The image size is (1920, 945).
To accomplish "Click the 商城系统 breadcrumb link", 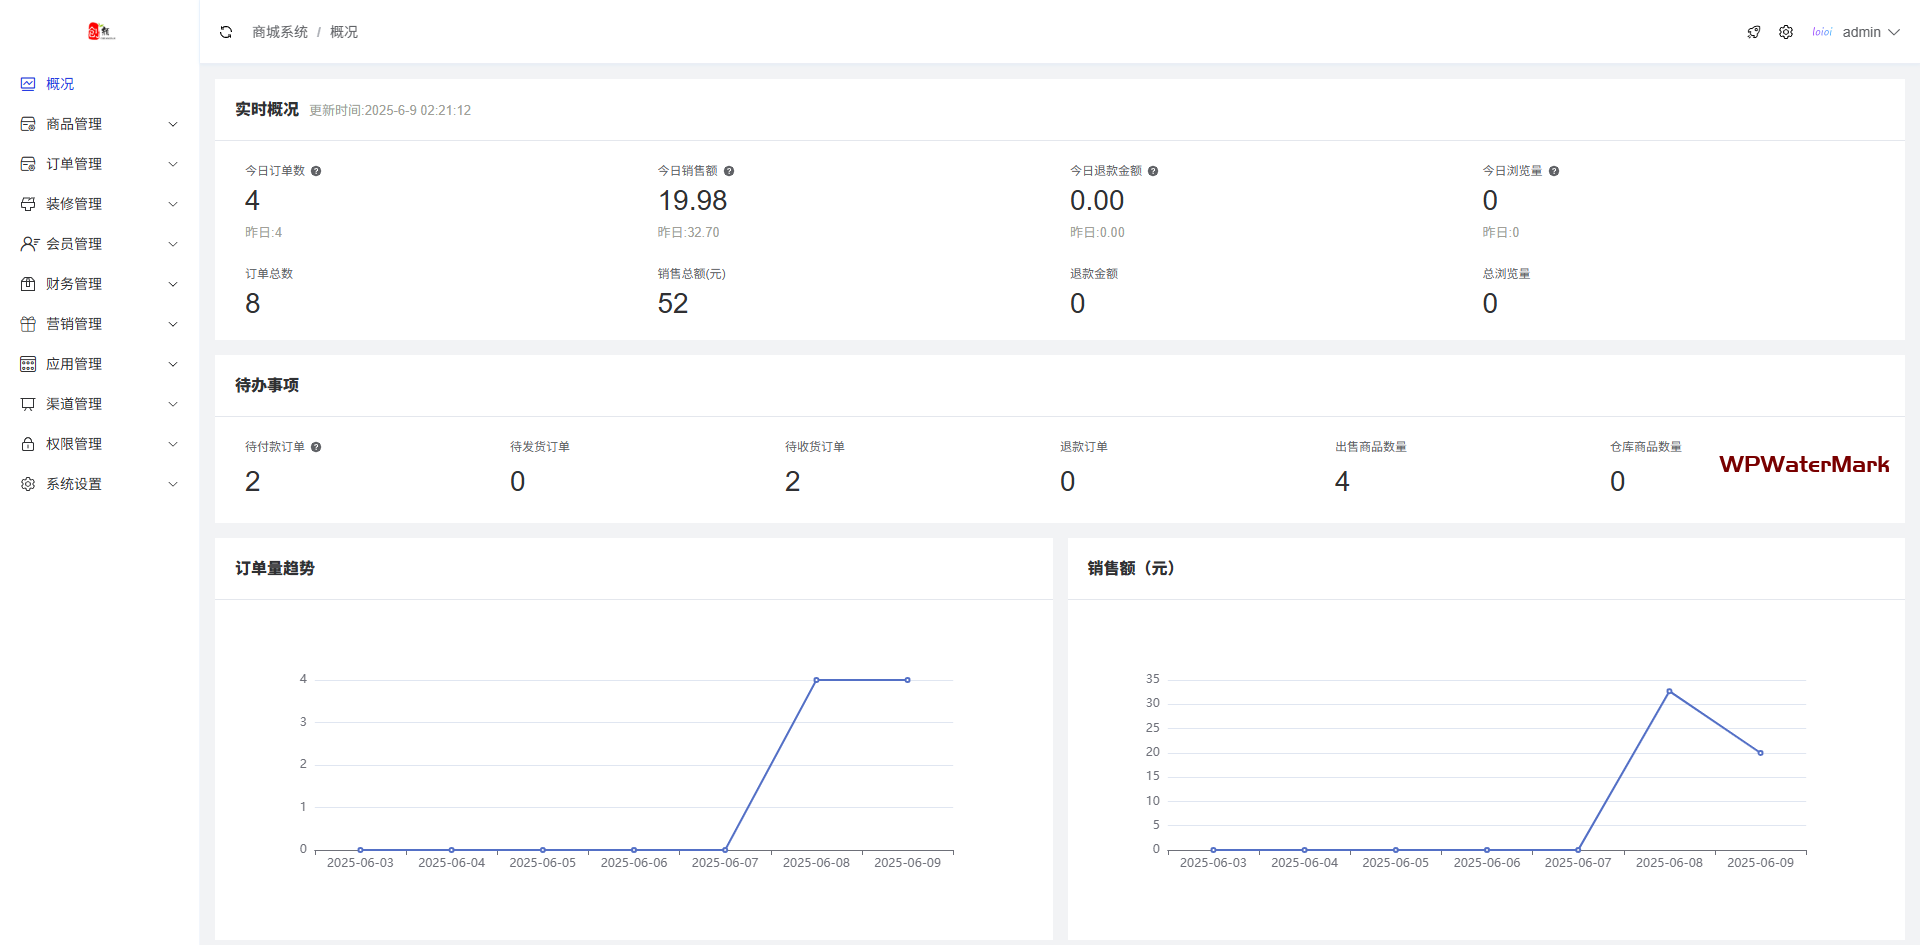I will coord(280,32).
